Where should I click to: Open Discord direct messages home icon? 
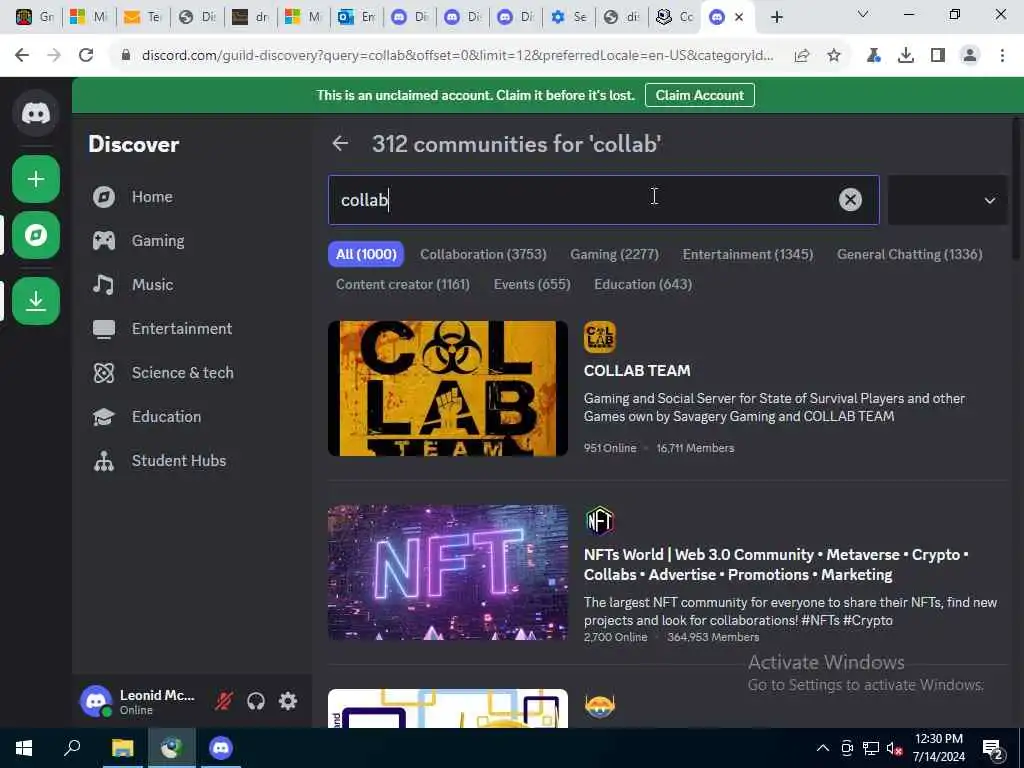pos(36,114)
